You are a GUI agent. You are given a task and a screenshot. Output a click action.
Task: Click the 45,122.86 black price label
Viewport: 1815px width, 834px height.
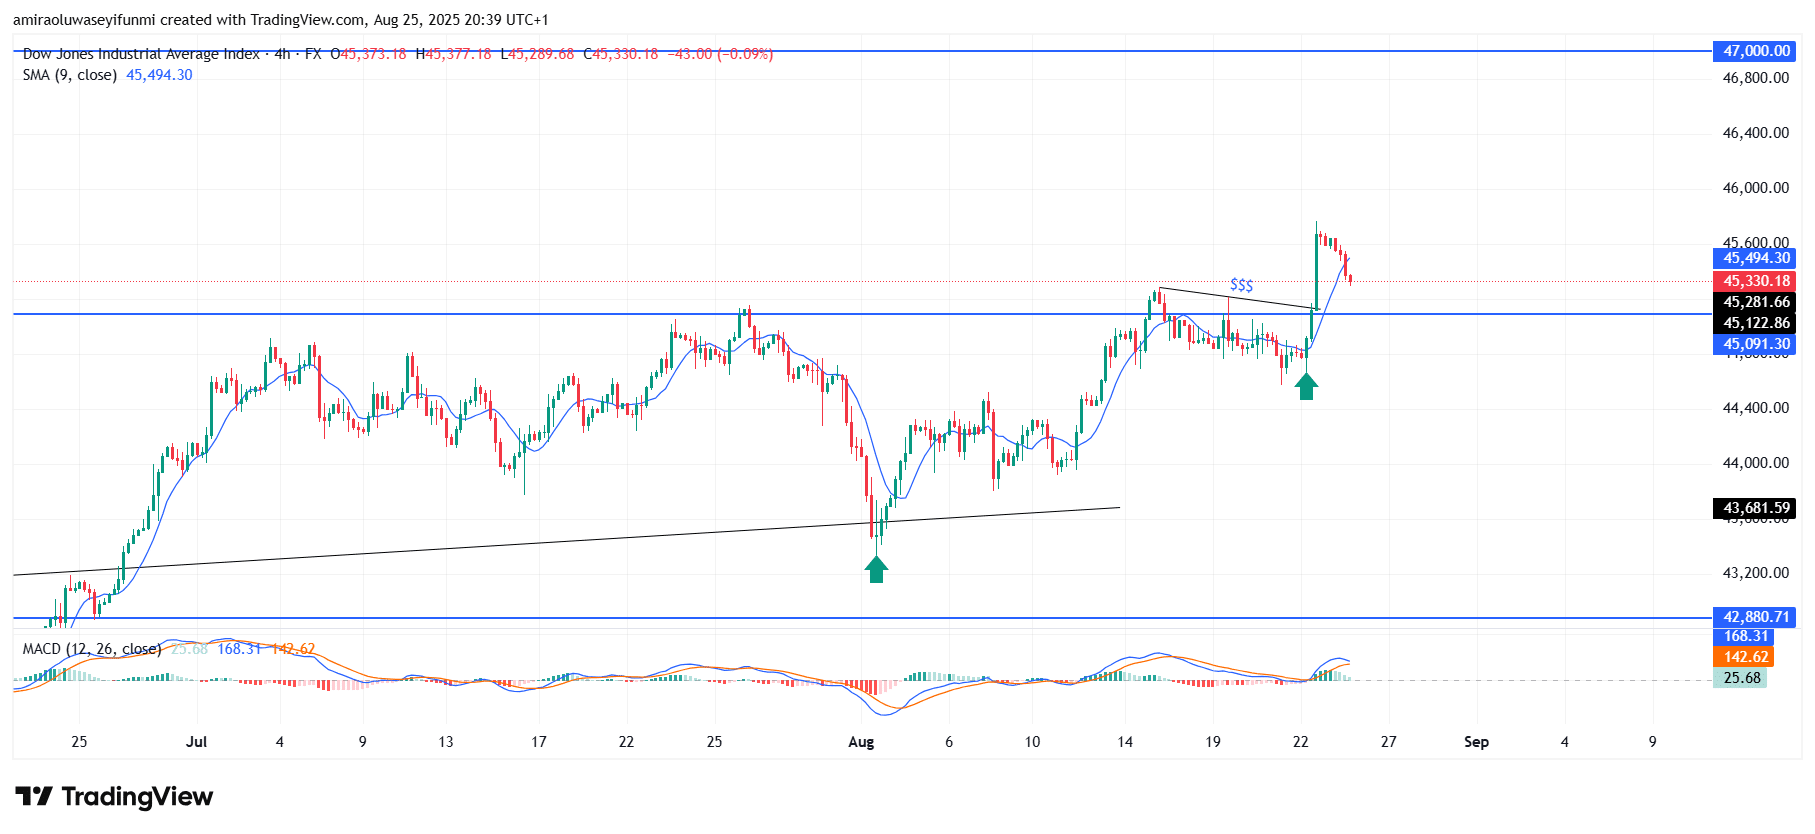[x=1755, y=323]
